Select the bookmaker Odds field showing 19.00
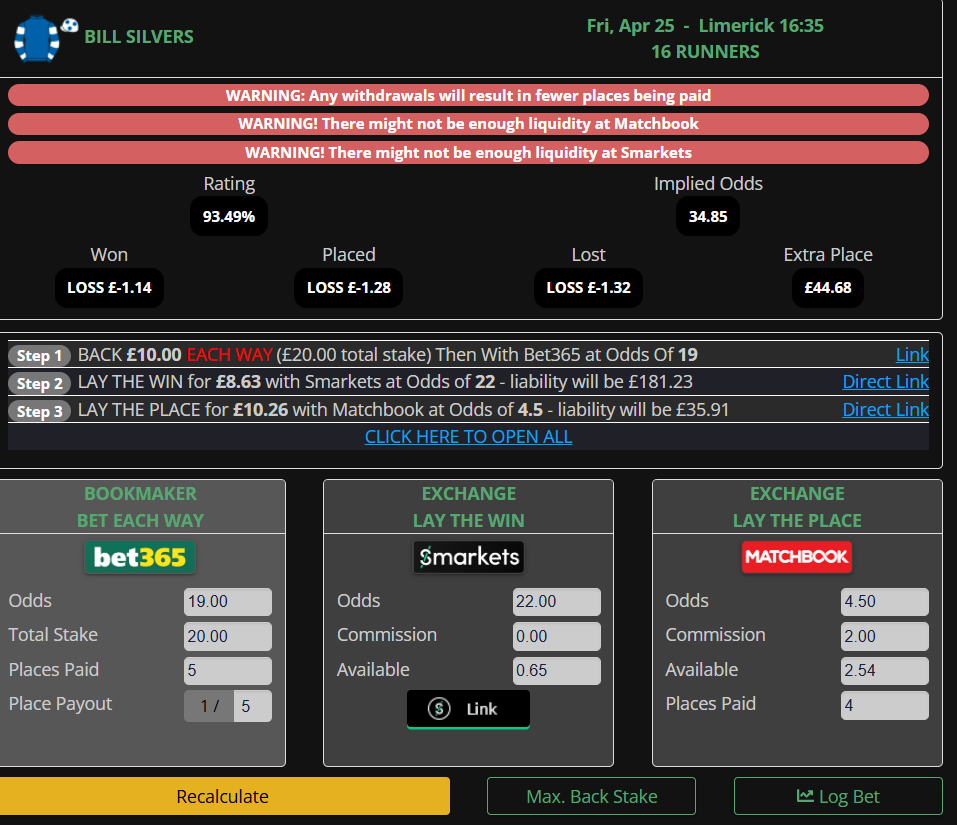Screen dimensions: 957x825 pyautogui.click(x=228, y=602)
